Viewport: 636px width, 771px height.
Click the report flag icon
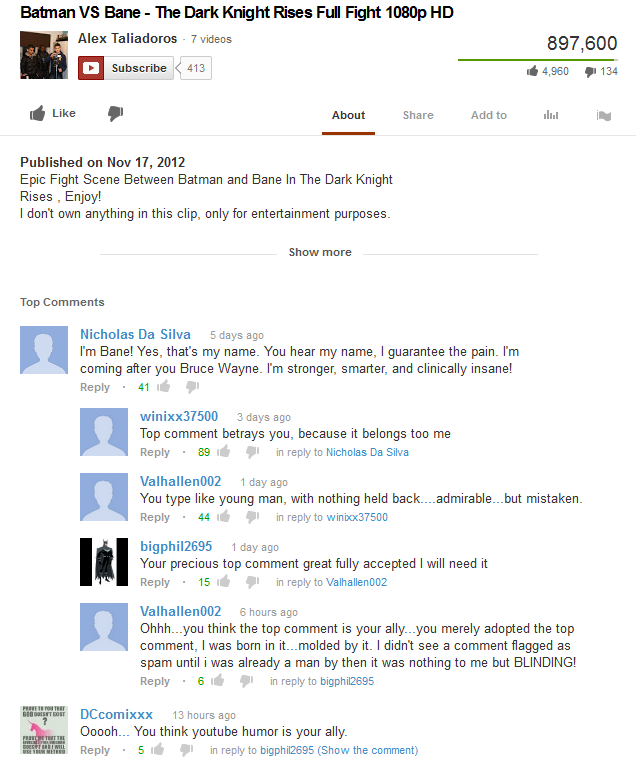(604, 116)
